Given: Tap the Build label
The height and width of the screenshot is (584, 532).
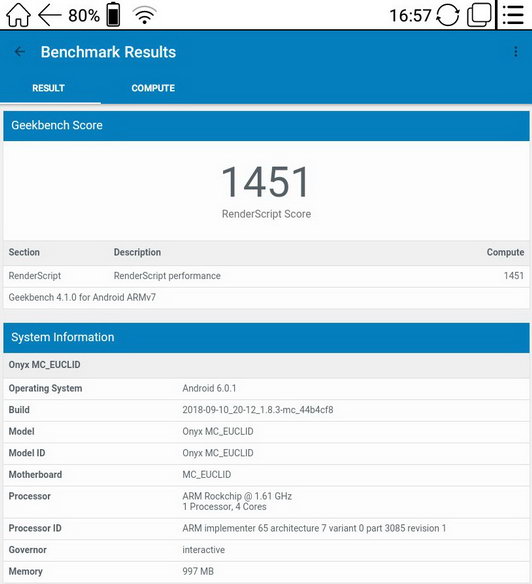Looking at the screenshot, I should pyautogui.click(x=19, y=410).
